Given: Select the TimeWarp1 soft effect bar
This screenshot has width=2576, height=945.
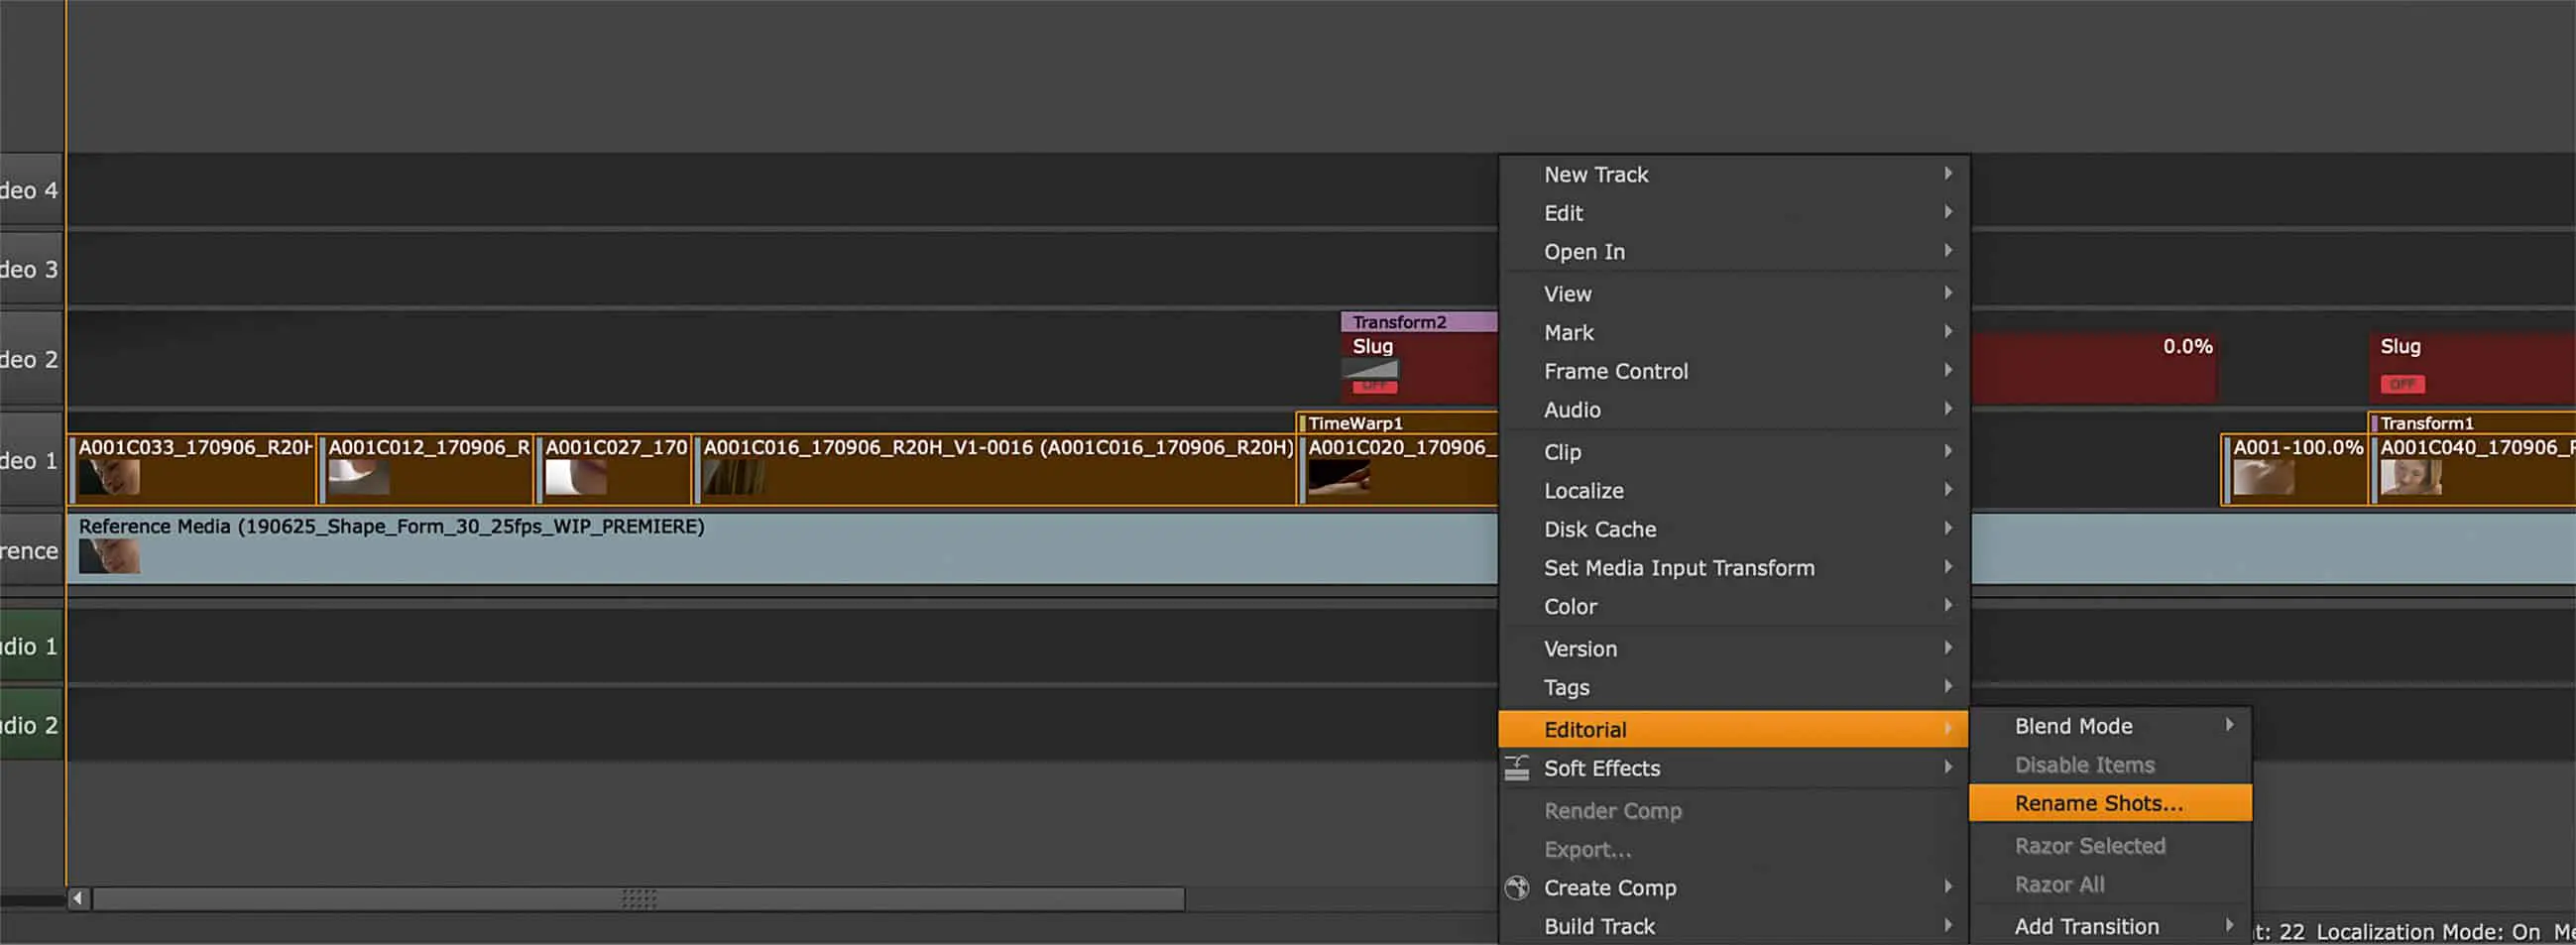Looking at the screenshot, I should pos(1396,423).
